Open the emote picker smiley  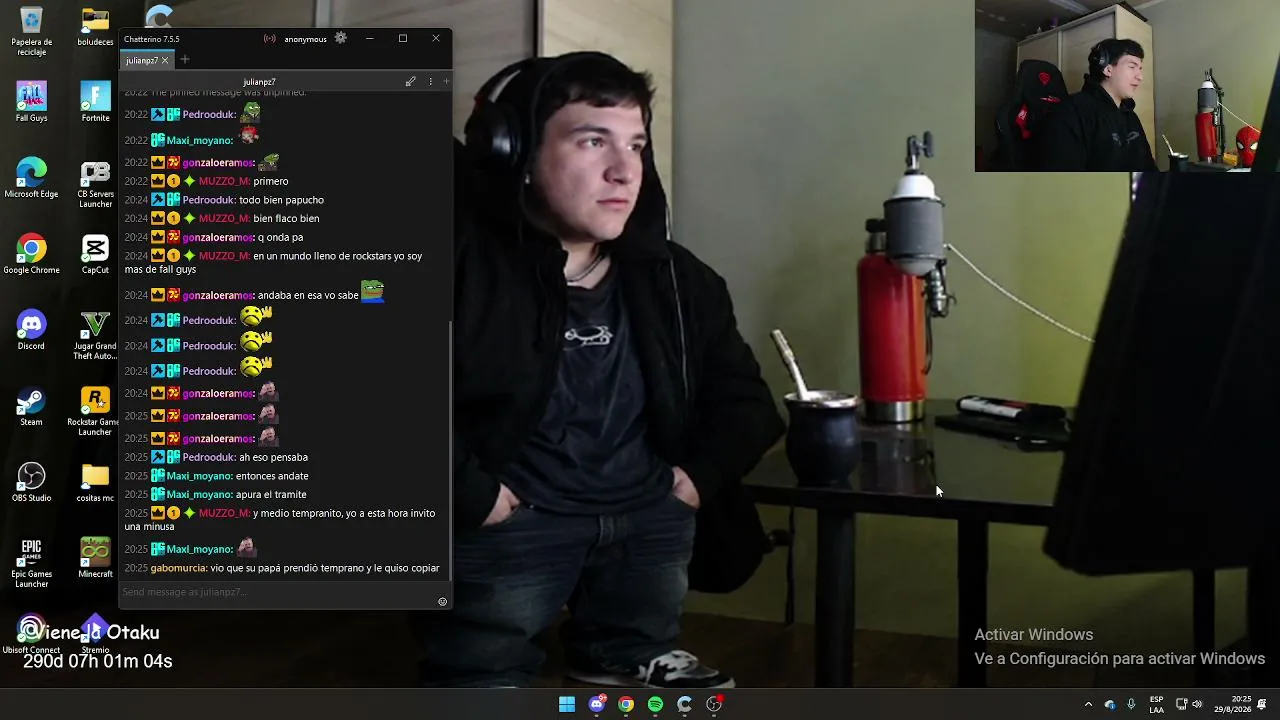pos(443,601)
